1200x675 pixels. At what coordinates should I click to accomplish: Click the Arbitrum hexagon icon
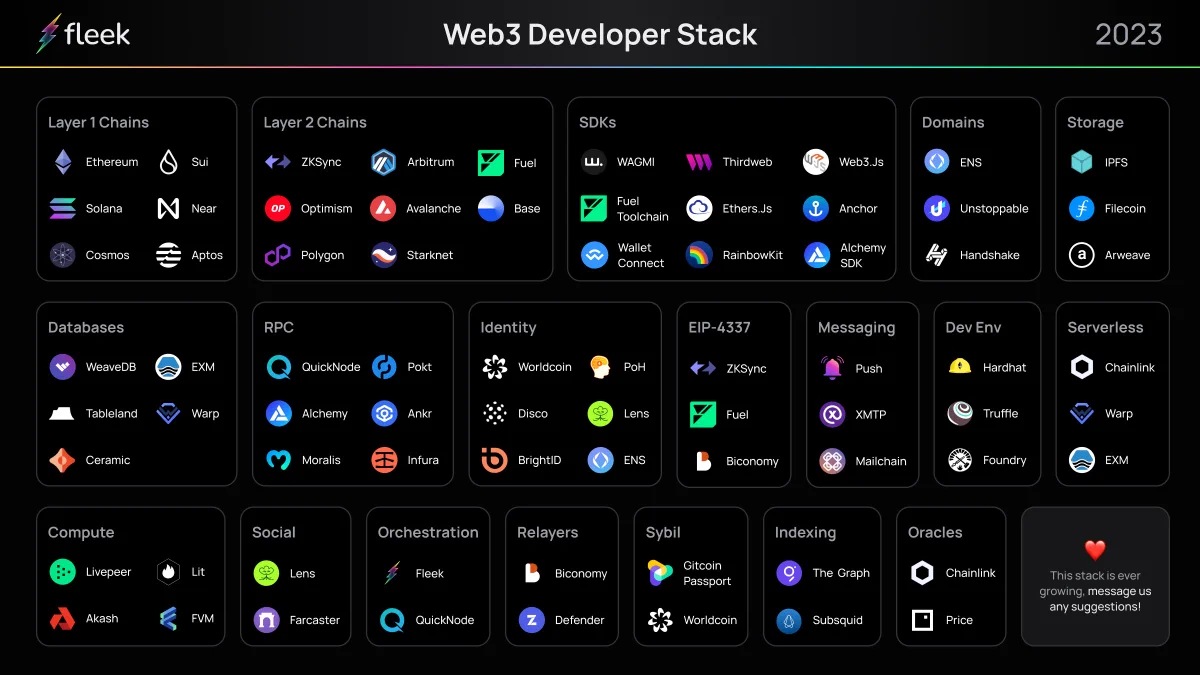pyautogui.click(x=384, y=162)
